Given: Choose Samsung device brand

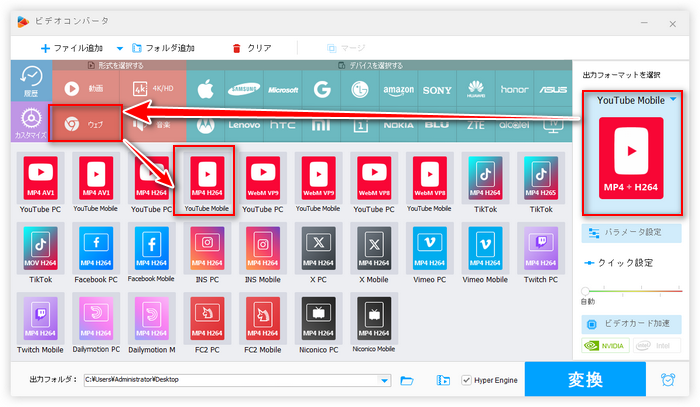Looking at the screenshot, I should [x=244, y=90].
